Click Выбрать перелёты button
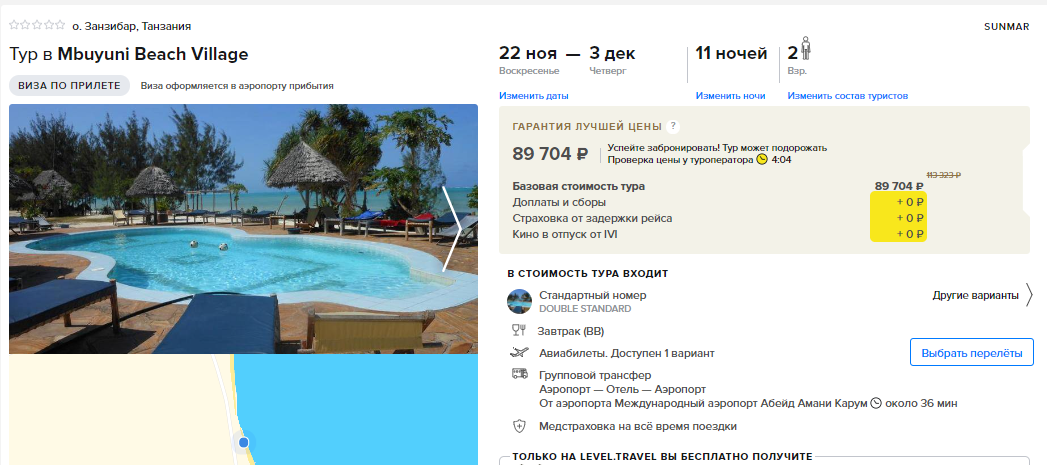Image resolution: width=1047 pixels, height=465 pixels. tap(972, 353)
